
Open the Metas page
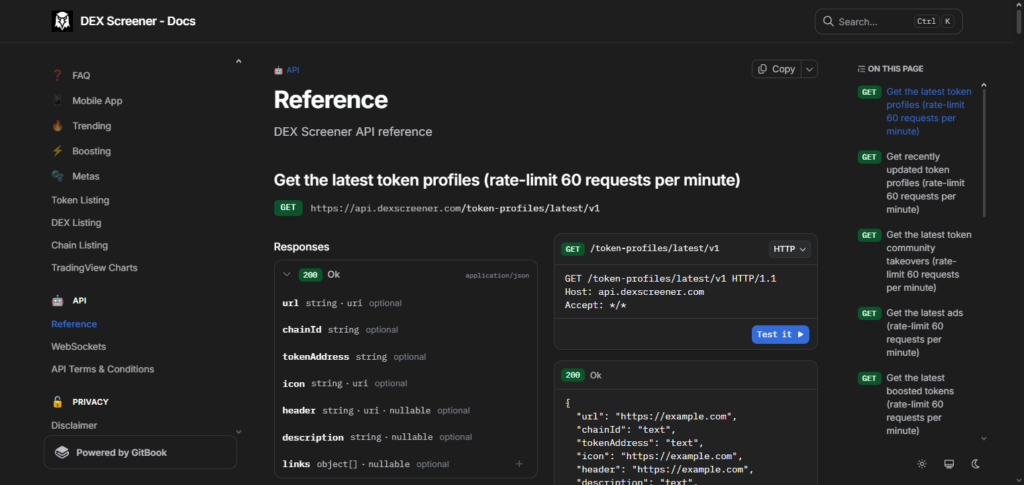coord(86,176)
